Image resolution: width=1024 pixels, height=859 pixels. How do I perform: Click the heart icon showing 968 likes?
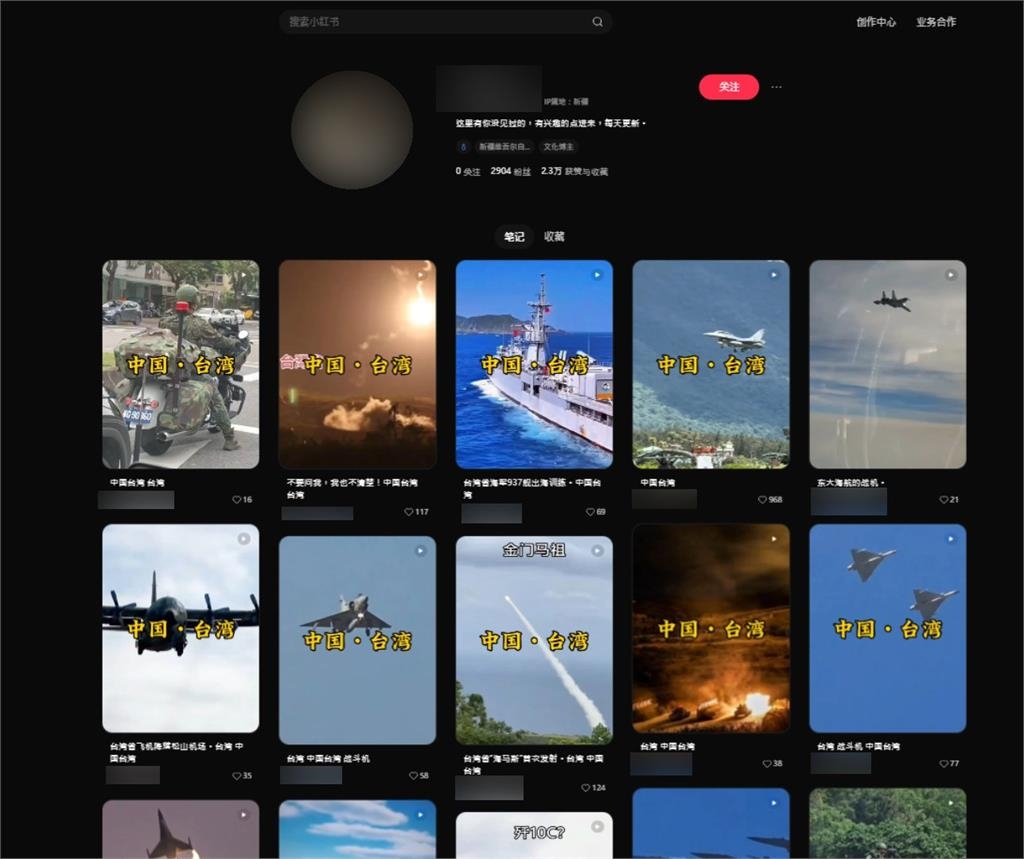(762, 500)
